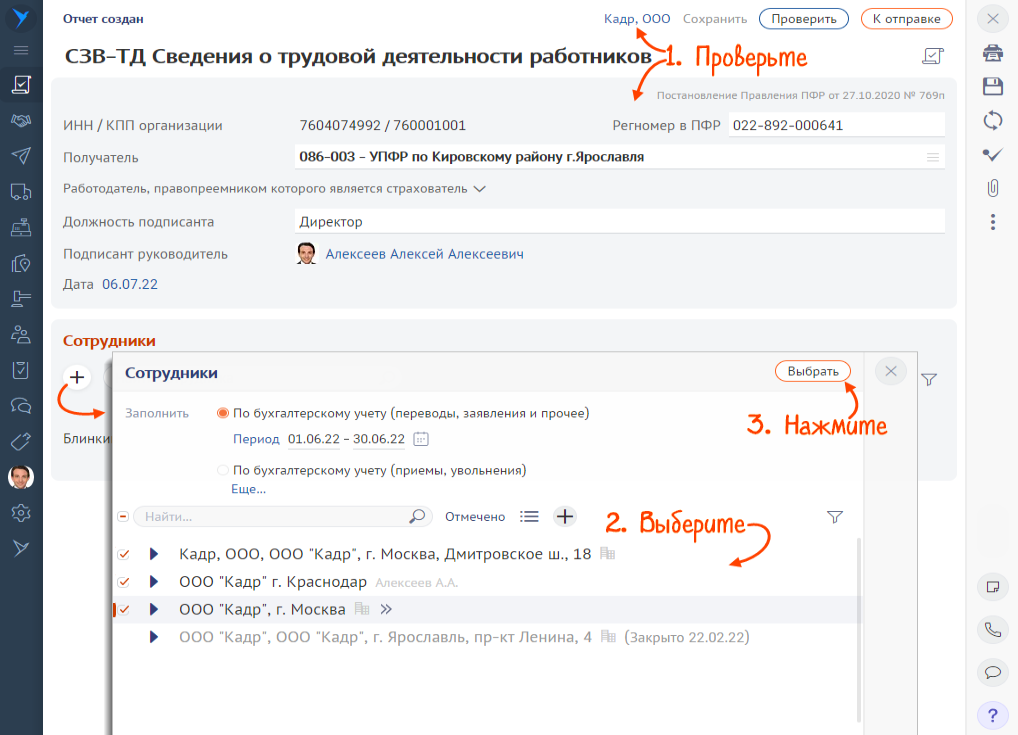
Task: Uncheck the ООО "Кадр" г. Краснодар entry
Action: point(123,581)
